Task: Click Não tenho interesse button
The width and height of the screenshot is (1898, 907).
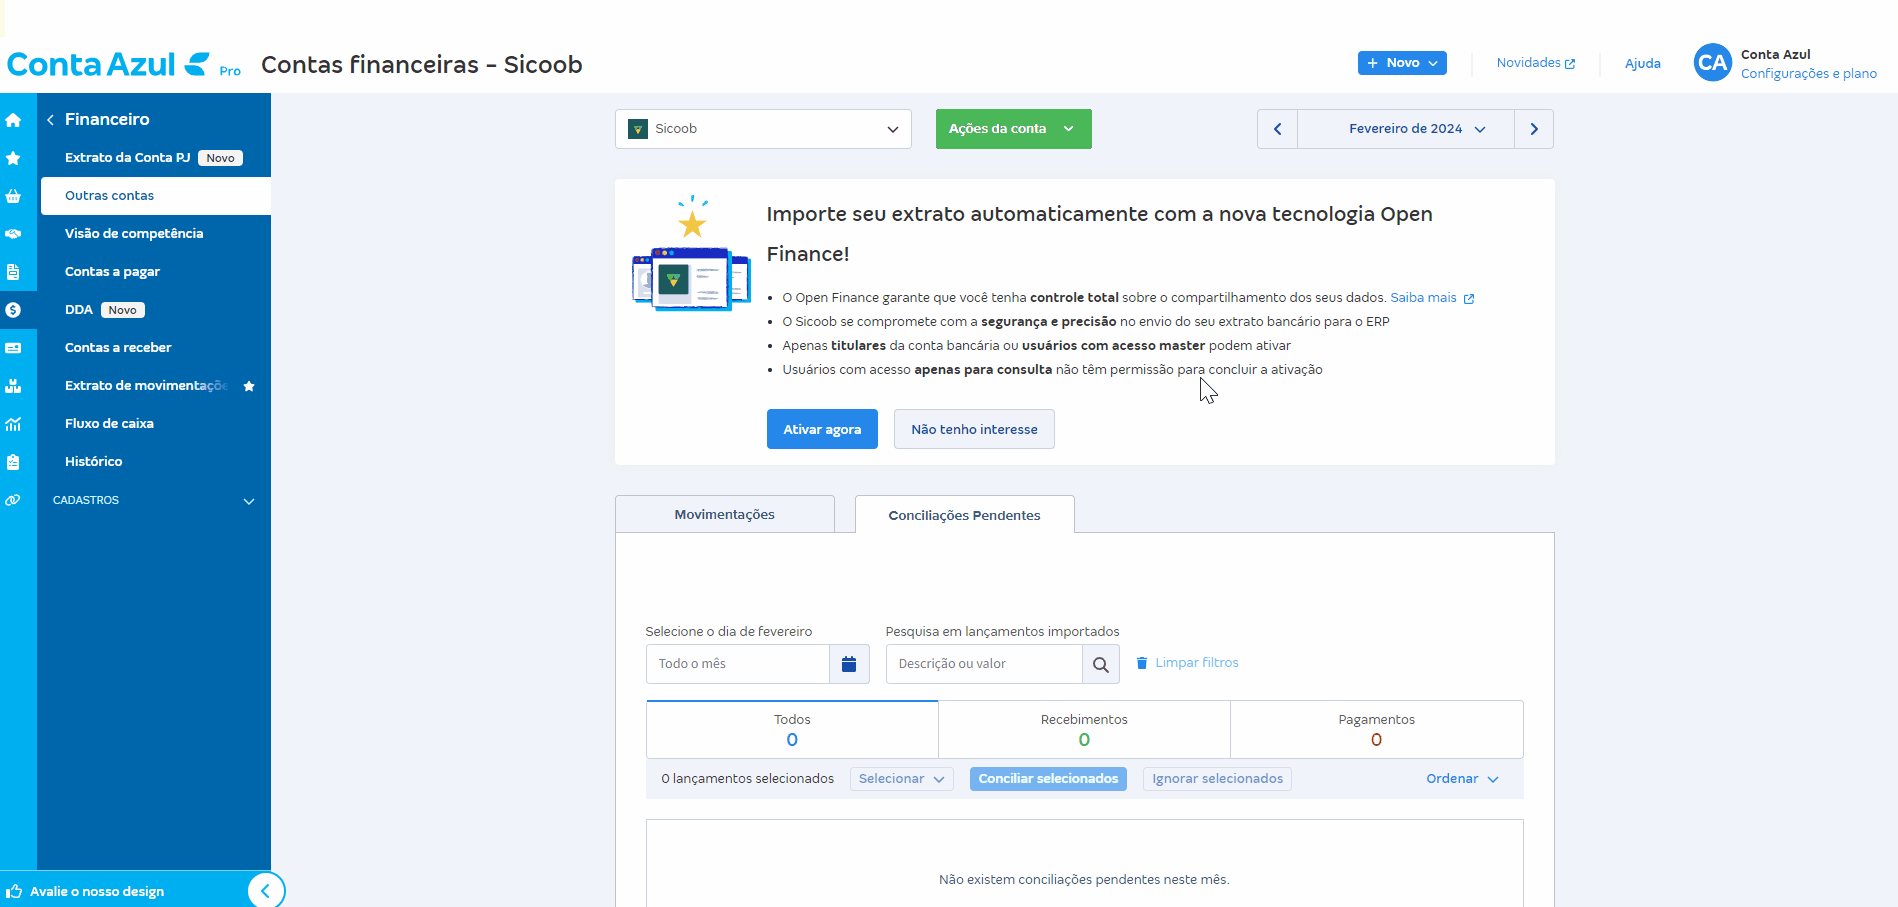Action: pos(974,429)
